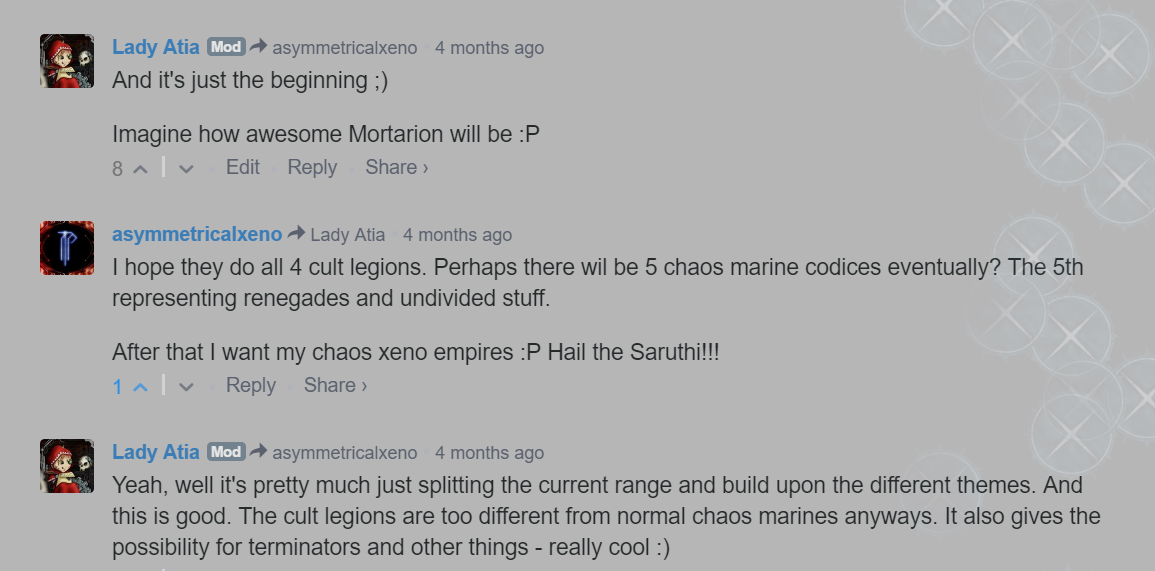Reply to asymmetricalxeno's Saruthi comment
The width and height of the screenshot is (1155, 571).
[251, 385]
